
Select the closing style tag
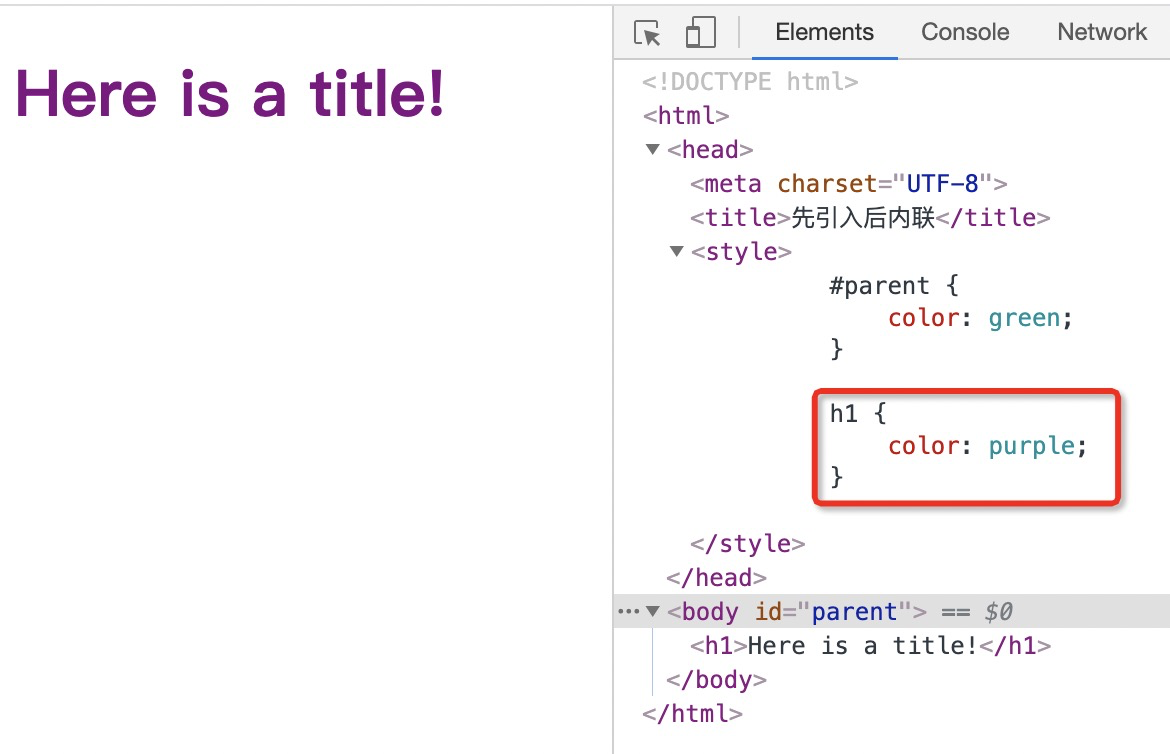point(748,543)
